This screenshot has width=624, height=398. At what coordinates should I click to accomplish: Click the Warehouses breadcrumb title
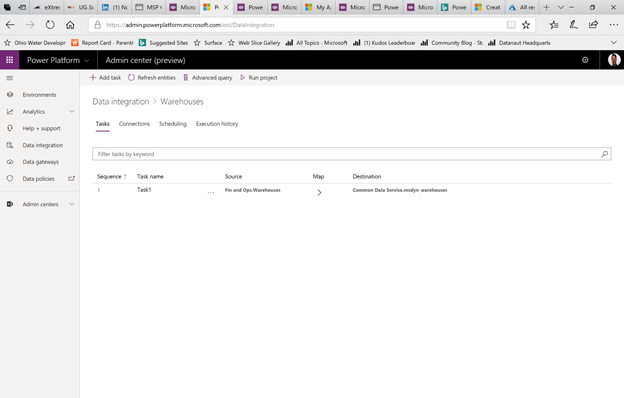pos(182,101)
